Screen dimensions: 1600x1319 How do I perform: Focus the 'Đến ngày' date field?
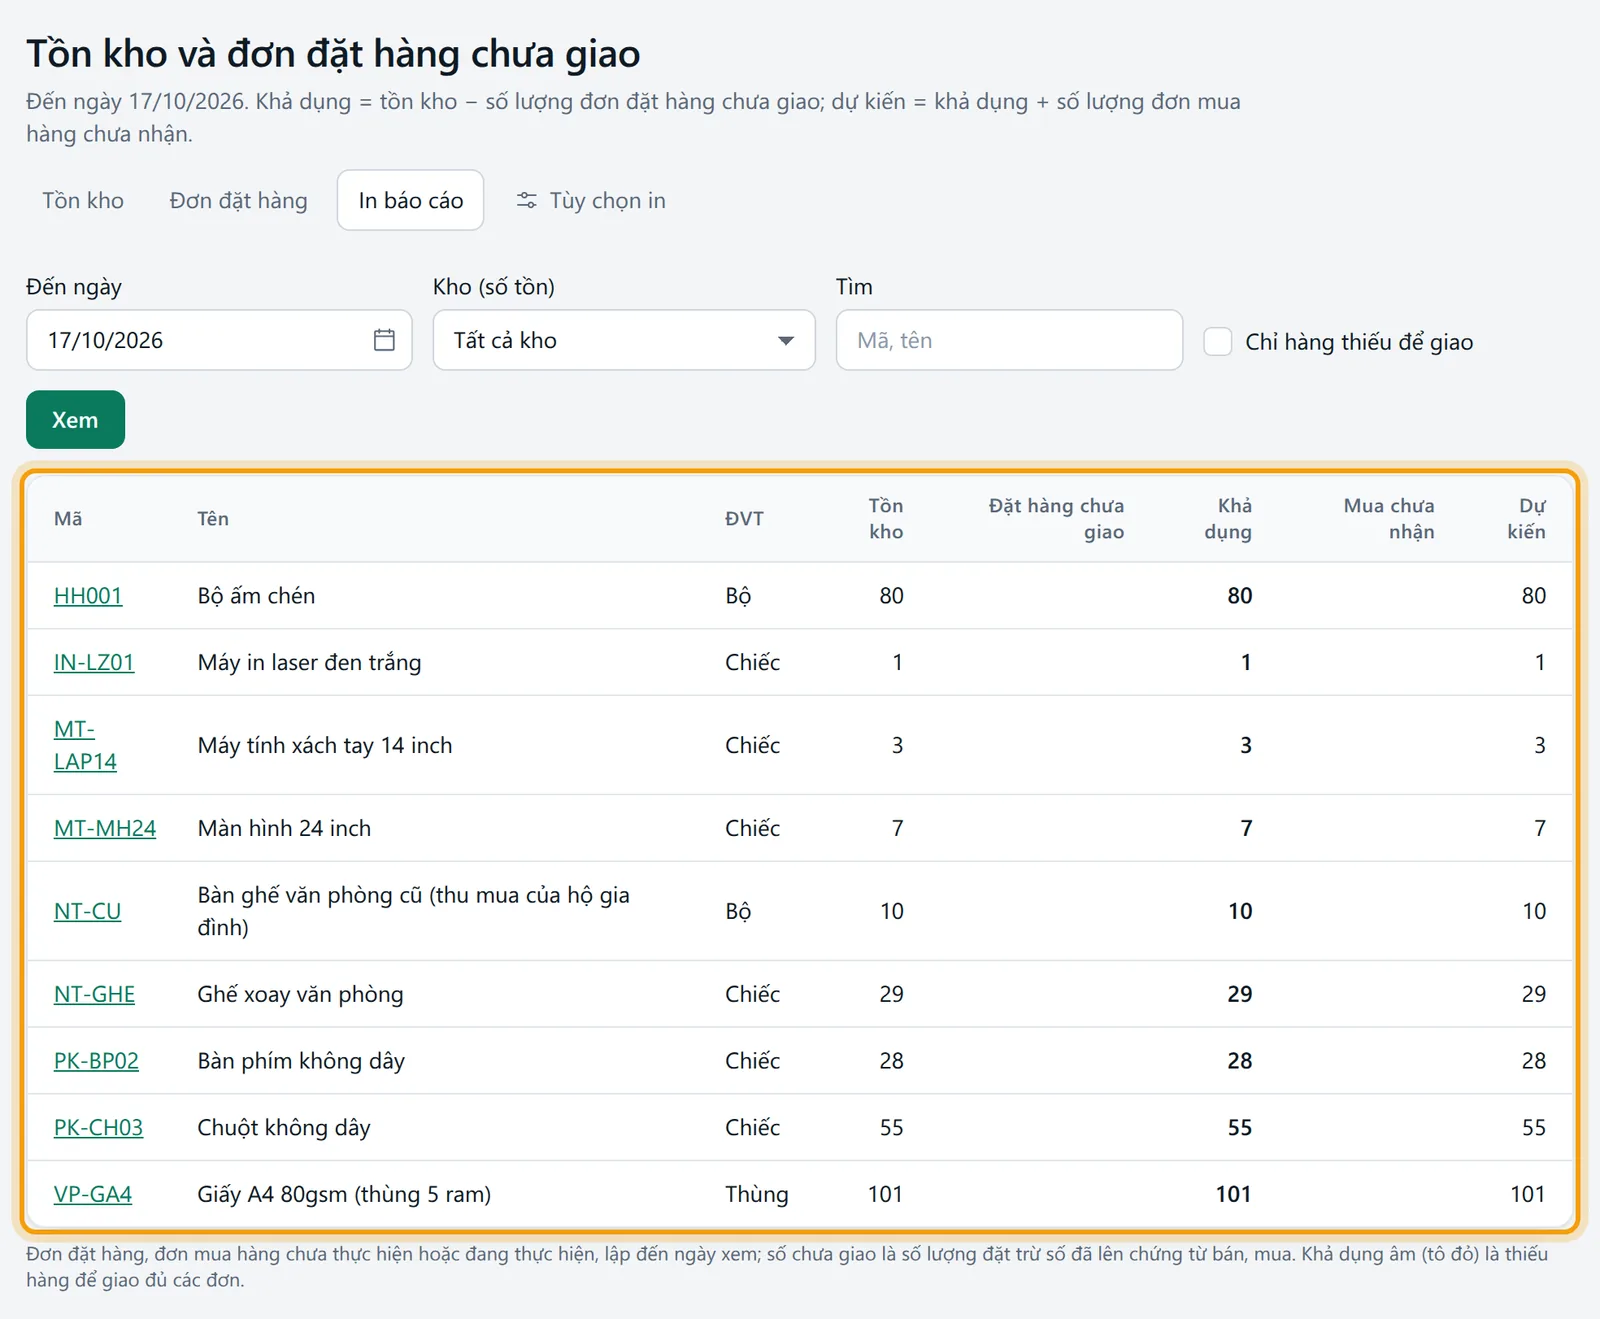tap(219, 340)
